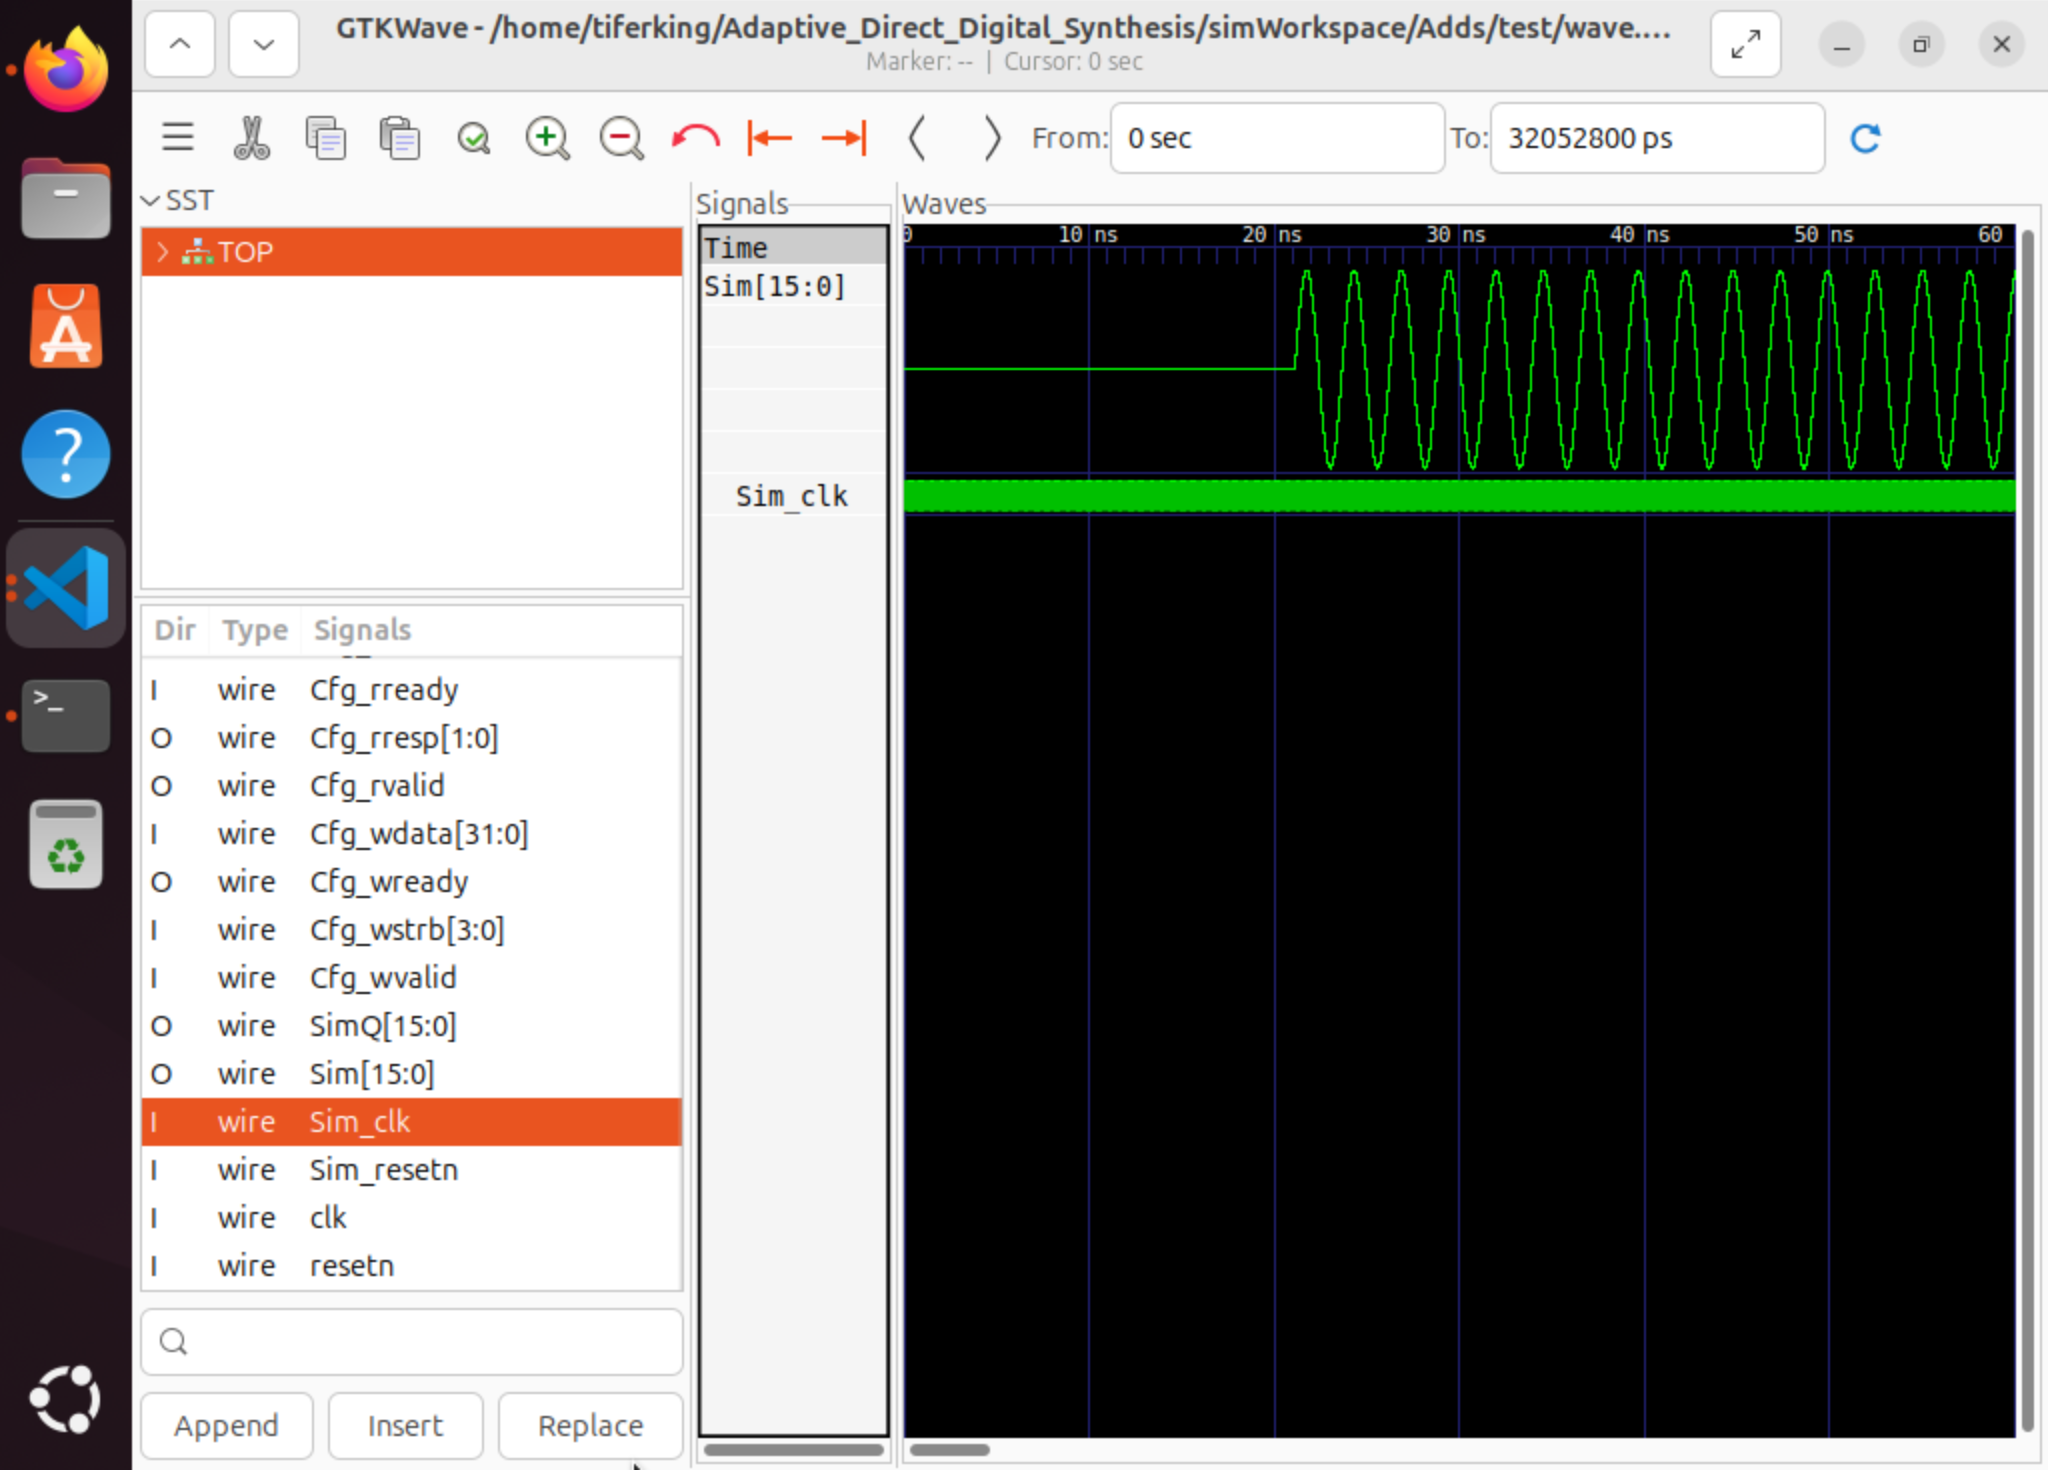Select the Cfg_wstrb[3:0] signal row
Viewport: 2048px width, 1470px height.
[412, 930]
